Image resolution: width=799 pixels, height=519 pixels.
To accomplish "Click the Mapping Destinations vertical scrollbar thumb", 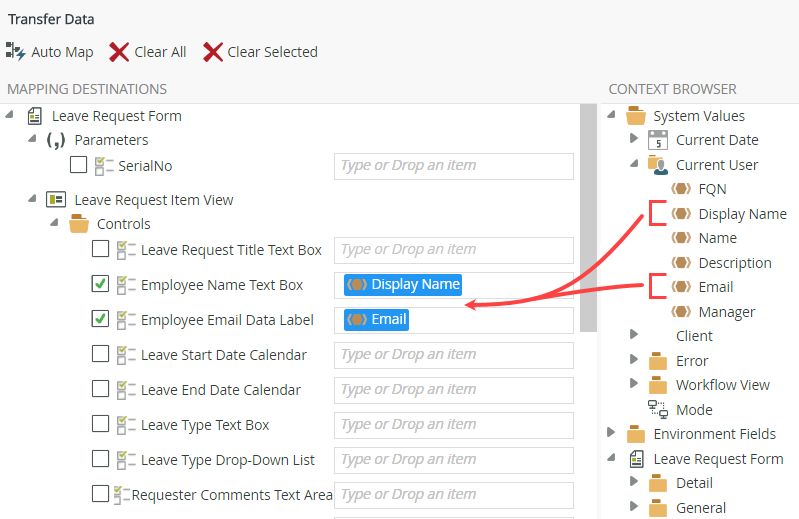I will tap(588, 218).
